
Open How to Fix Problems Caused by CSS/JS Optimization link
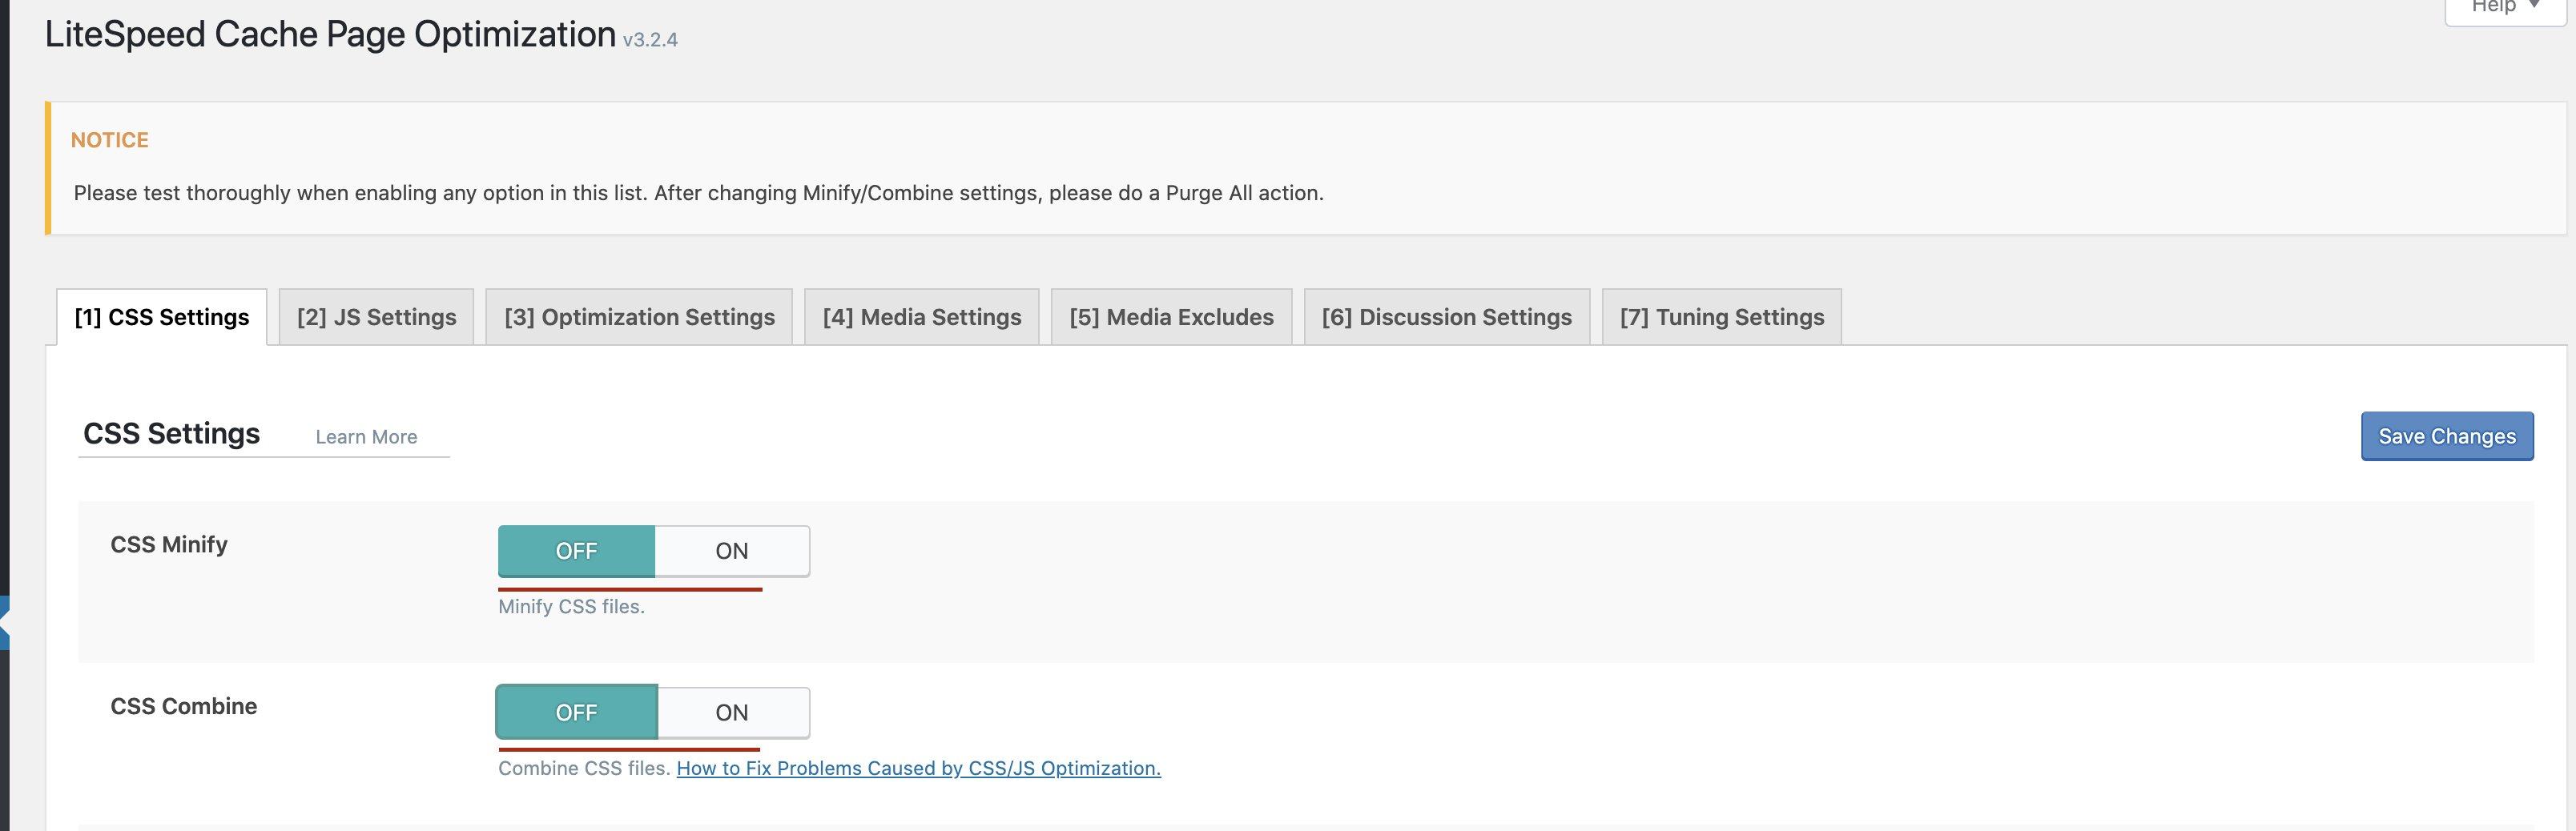click(918, 768)
